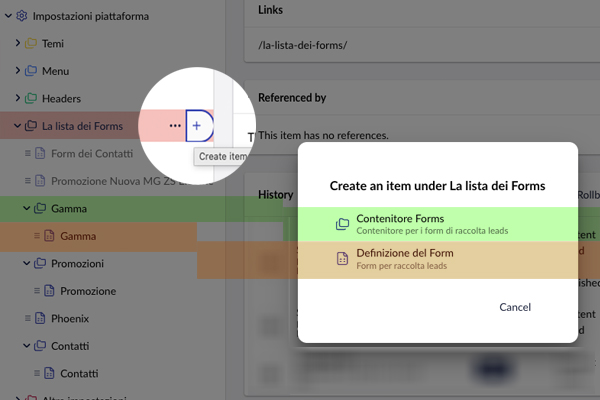The height and width of the screenshot is (400, 600).
Task: Click the Definizione del Form document icon
Action: (x=342, y=259)
